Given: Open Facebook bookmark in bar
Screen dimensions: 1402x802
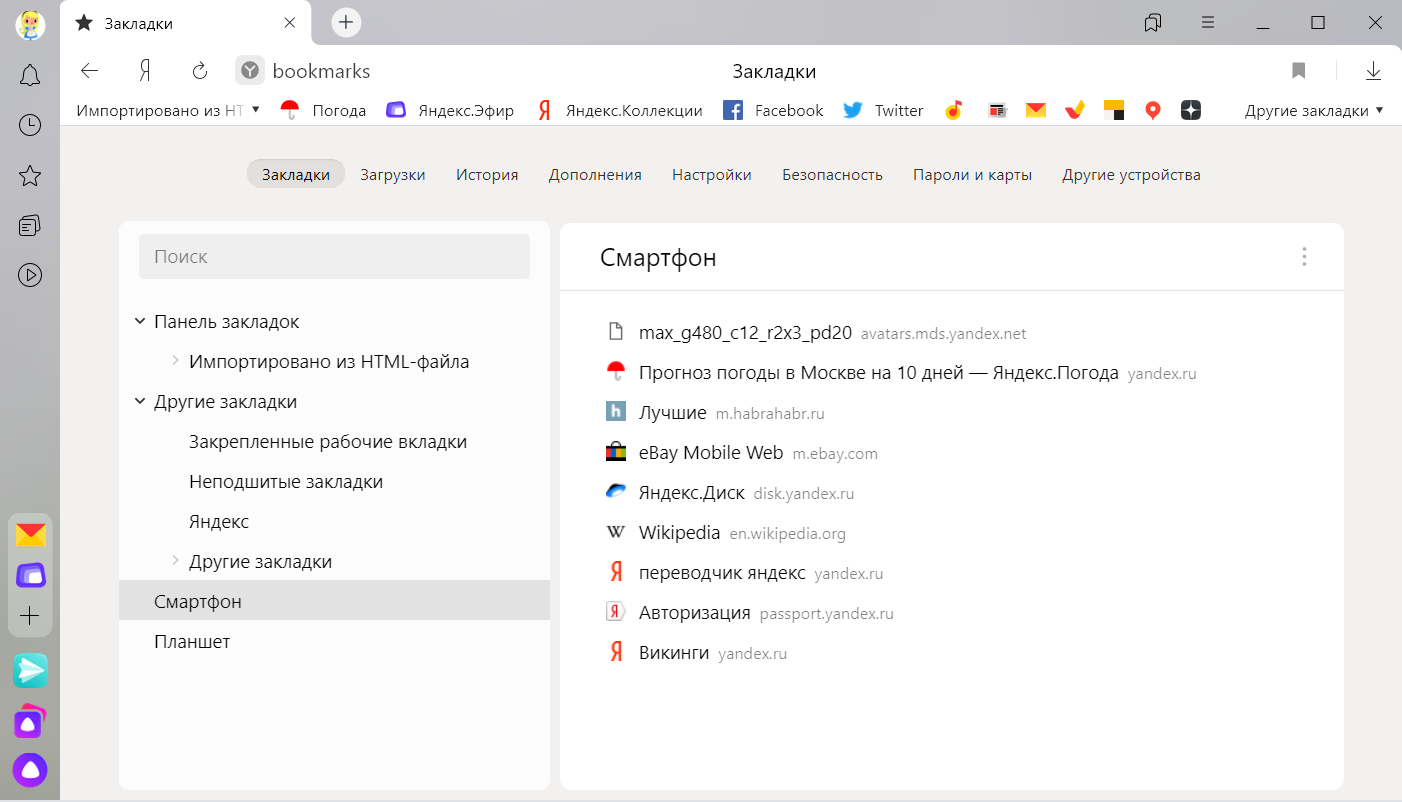Looking at the screenshot, I should pos(773,110).
